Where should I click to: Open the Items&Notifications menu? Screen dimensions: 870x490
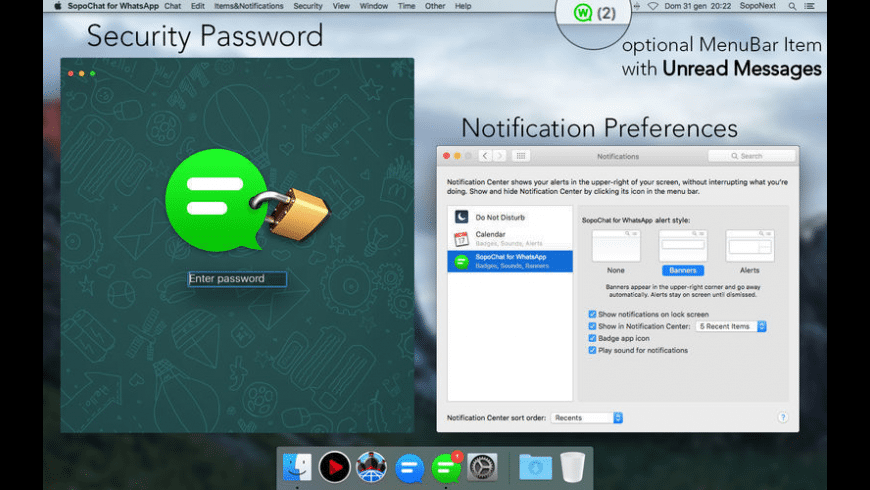coord(249,6)
